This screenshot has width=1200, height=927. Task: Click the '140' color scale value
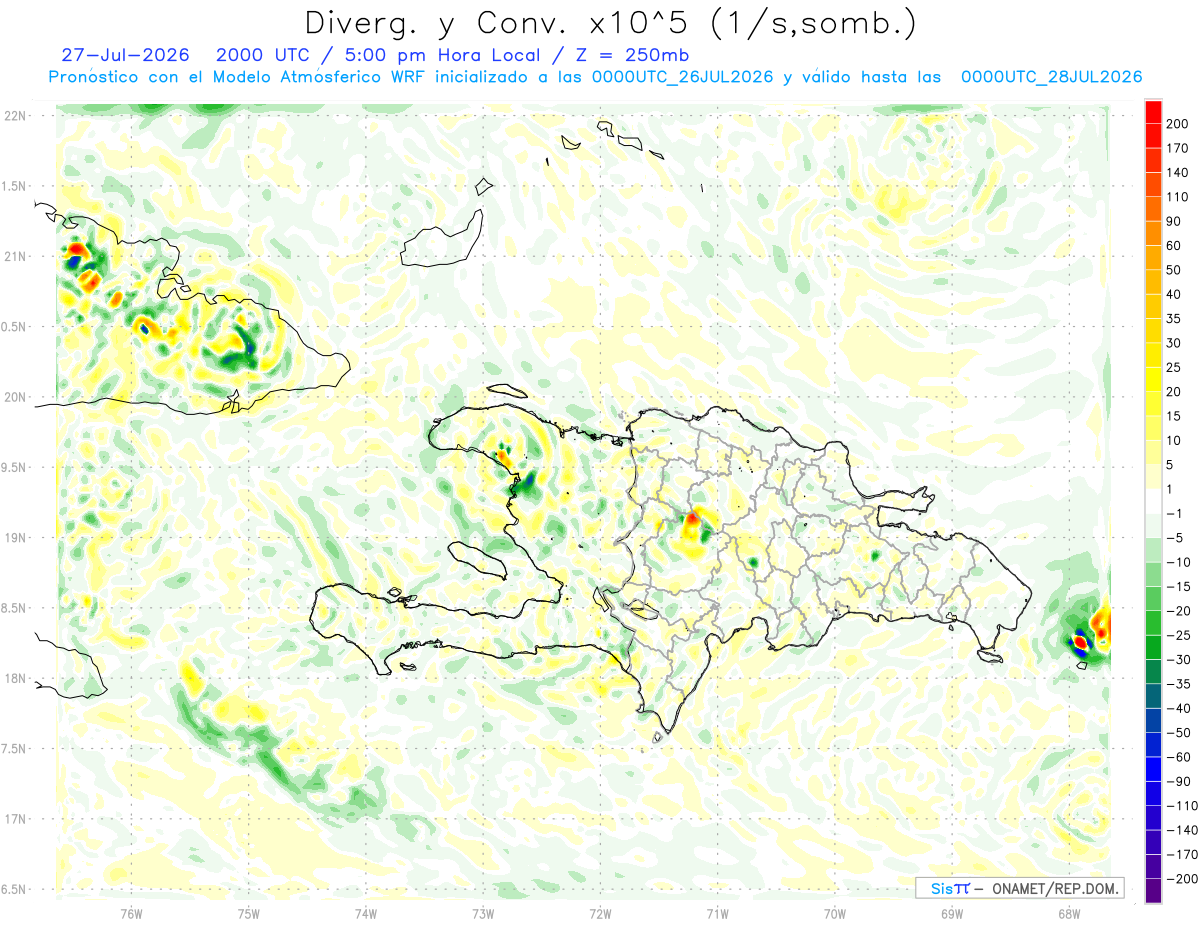[x=1177, y=172]
